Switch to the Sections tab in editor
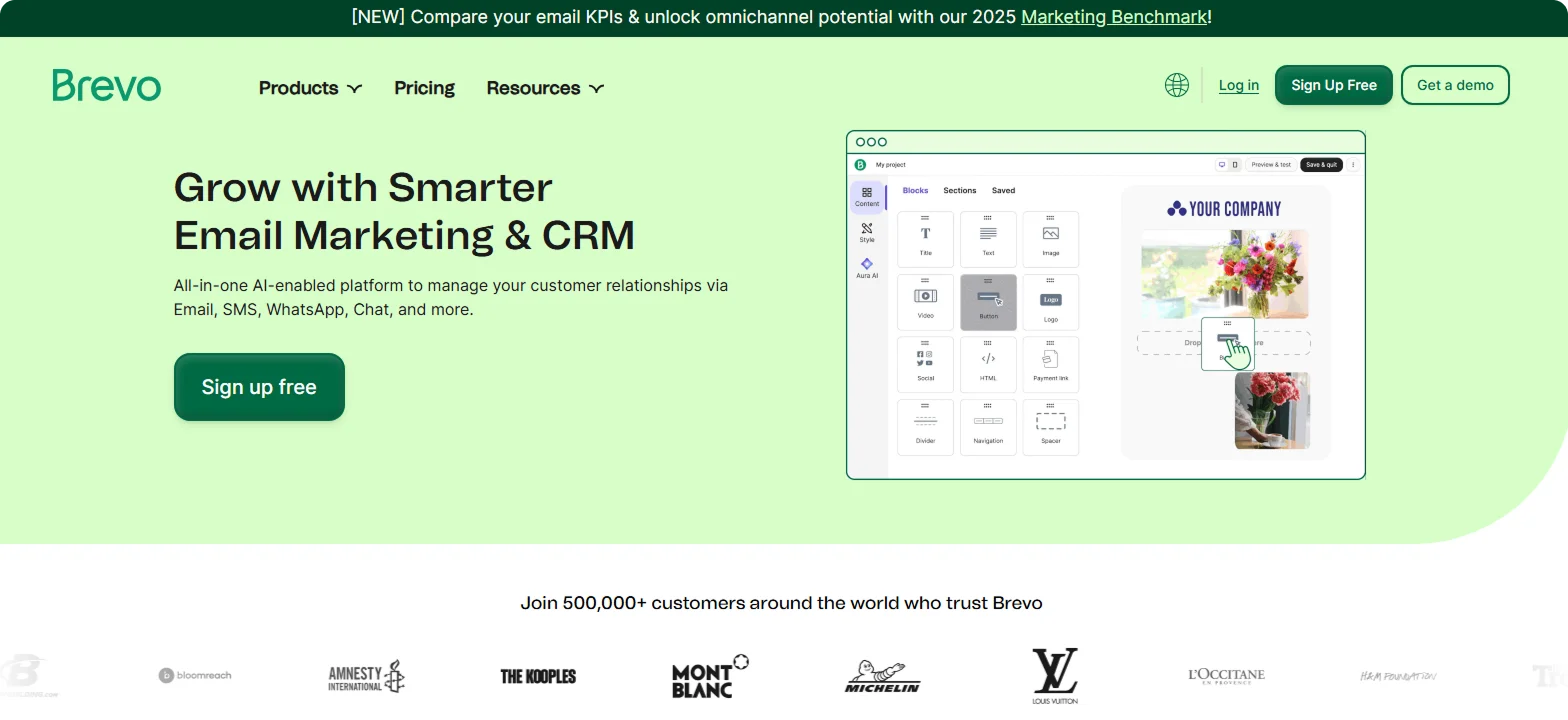Screen dimensions: 1568x720 point(960,190)
